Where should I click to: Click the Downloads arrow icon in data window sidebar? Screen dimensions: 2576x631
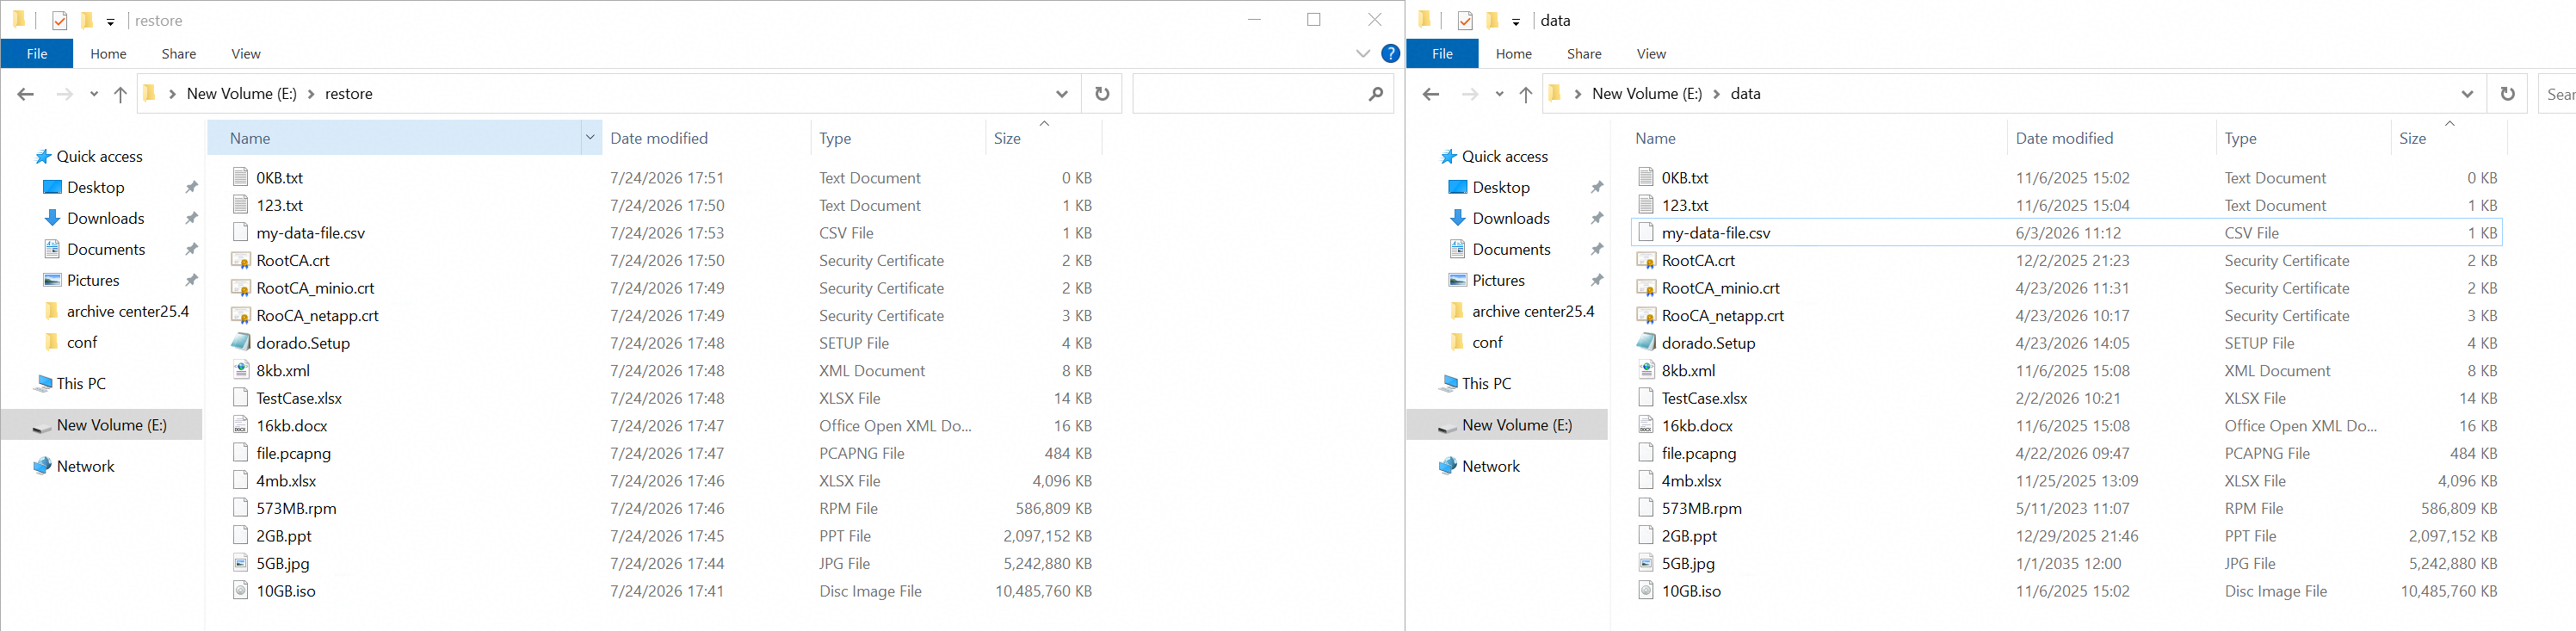point(1457,218)
